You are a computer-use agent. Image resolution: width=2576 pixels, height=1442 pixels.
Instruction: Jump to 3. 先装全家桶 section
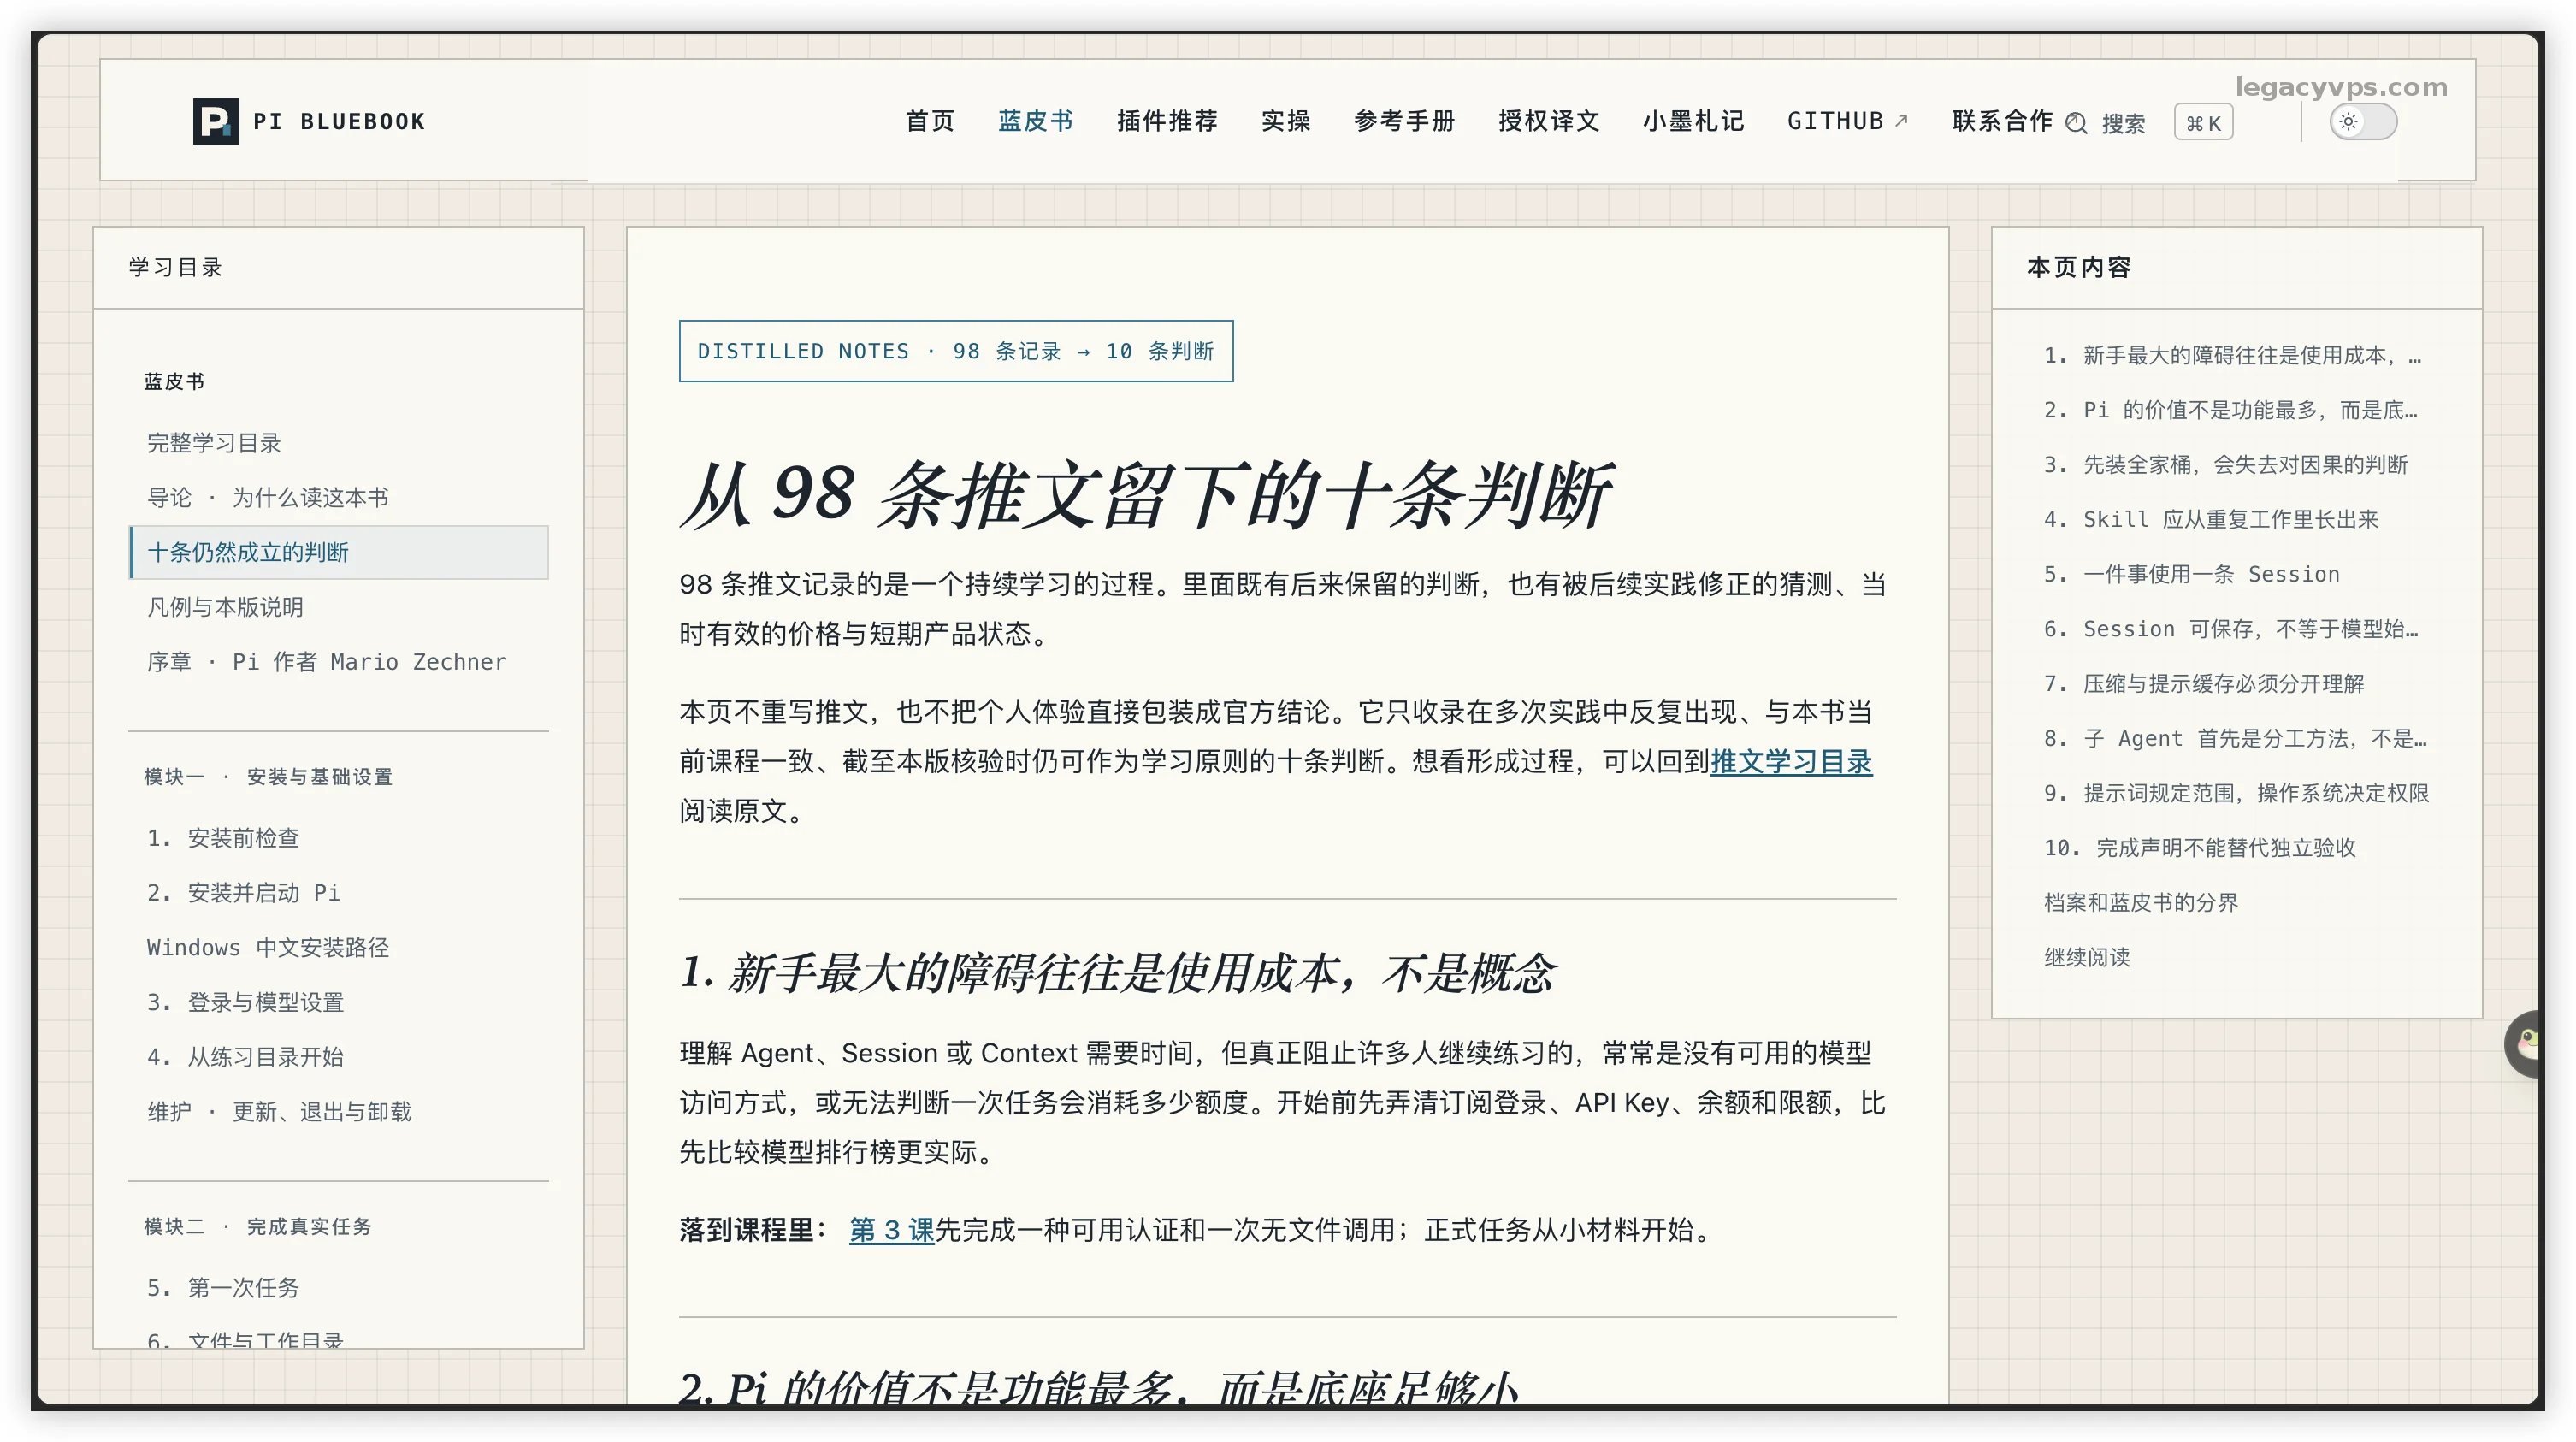point(2226,465)
